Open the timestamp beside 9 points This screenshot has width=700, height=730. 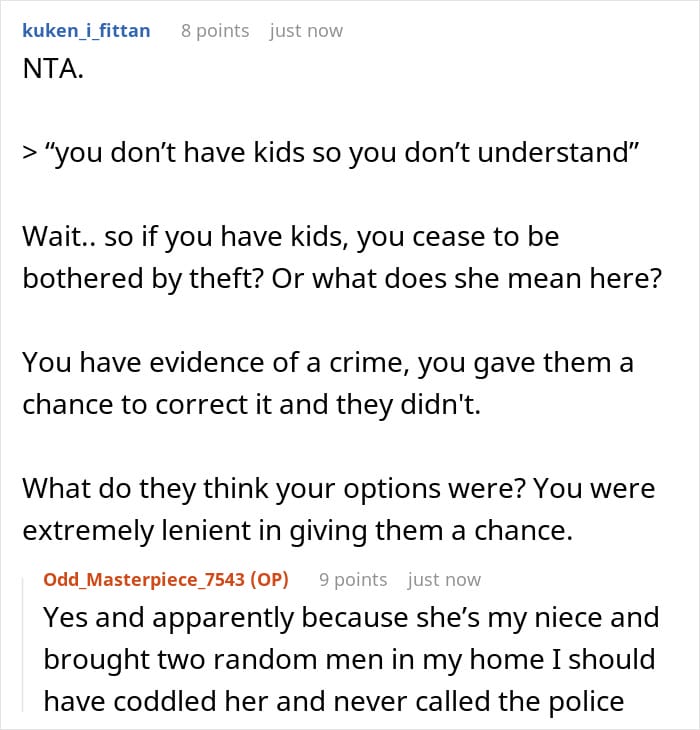[x=444, y=580]
